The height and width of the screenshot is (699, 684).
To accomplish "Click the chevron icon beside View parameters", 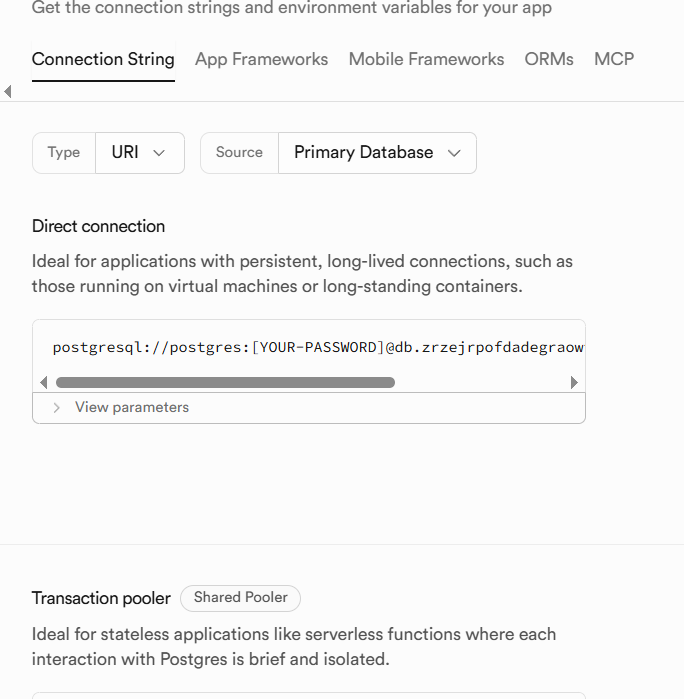I will (57, 407).
